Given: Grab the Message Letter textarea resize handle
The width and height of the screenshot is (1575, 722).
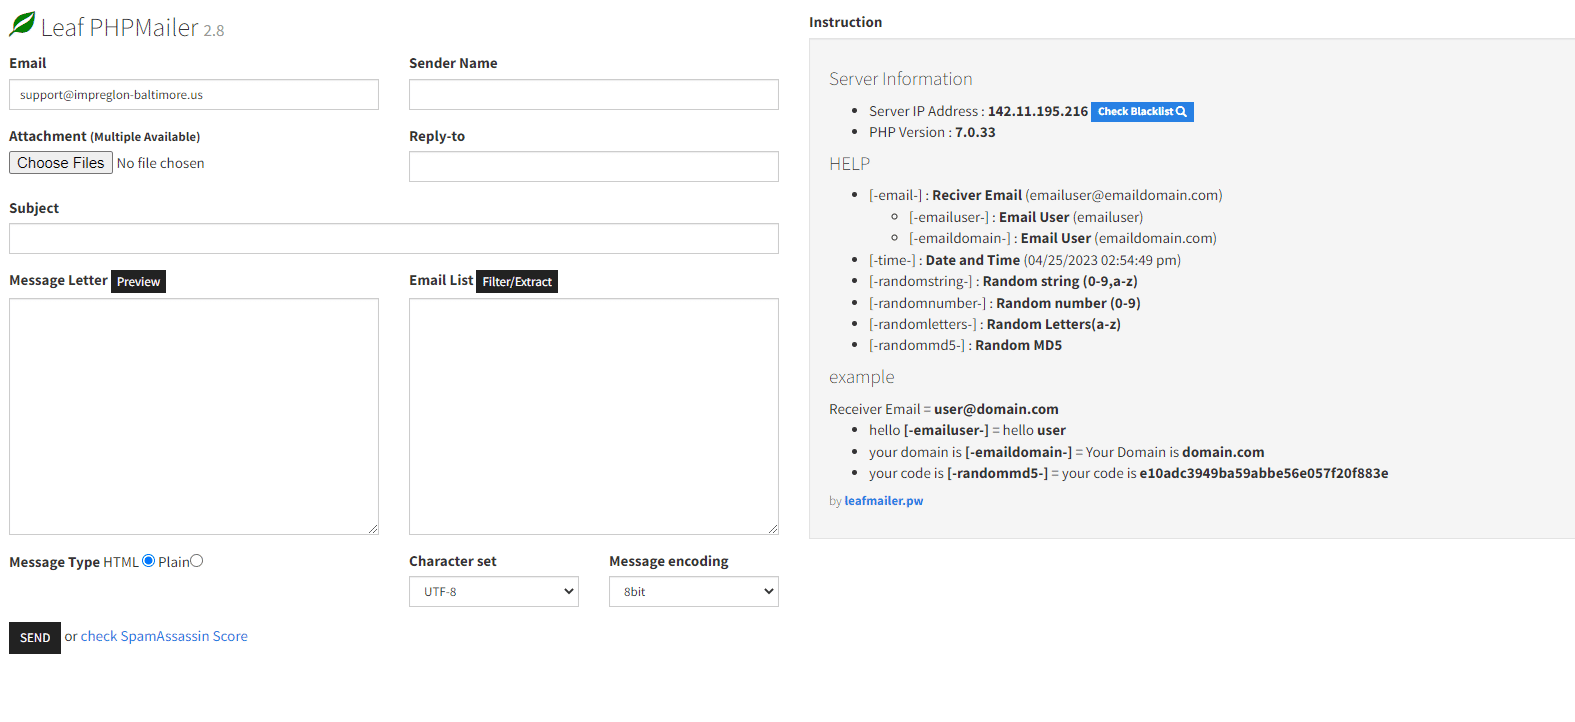Looking at the screenshot, I should point(373,529).
